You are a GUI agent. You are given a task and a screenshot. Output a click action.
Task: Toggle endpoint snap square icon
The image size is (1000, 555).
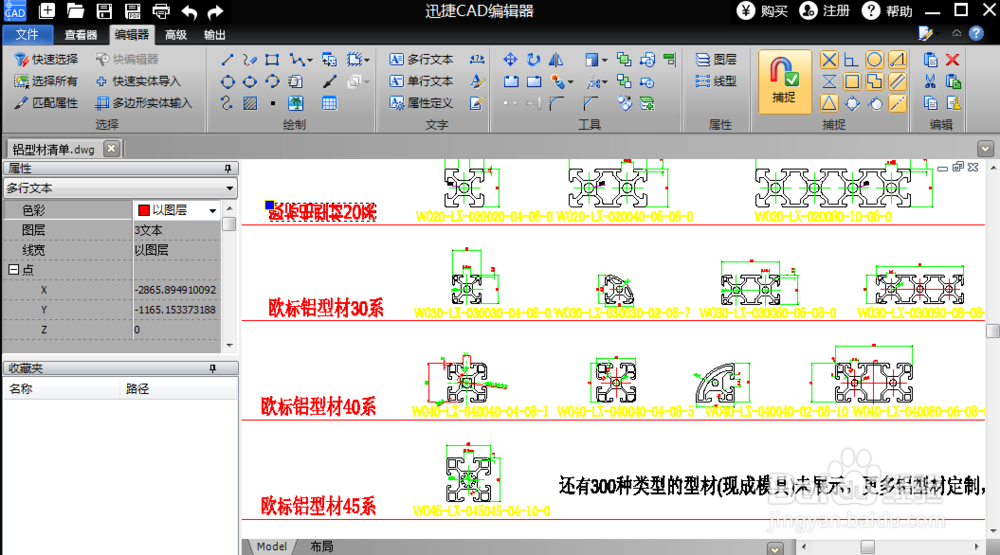pos(851,82)
